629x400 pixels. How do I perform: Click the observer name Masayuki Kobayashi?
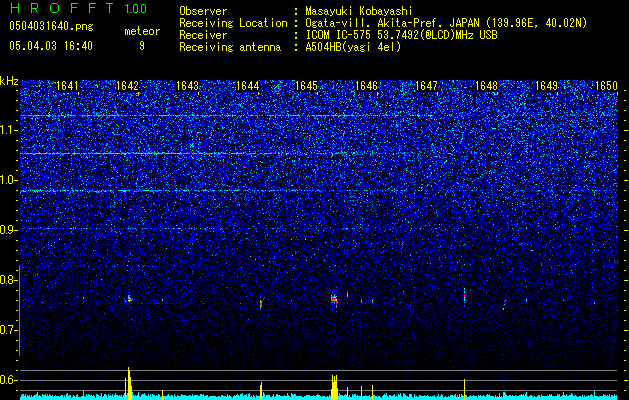click(x=359, y=11)
